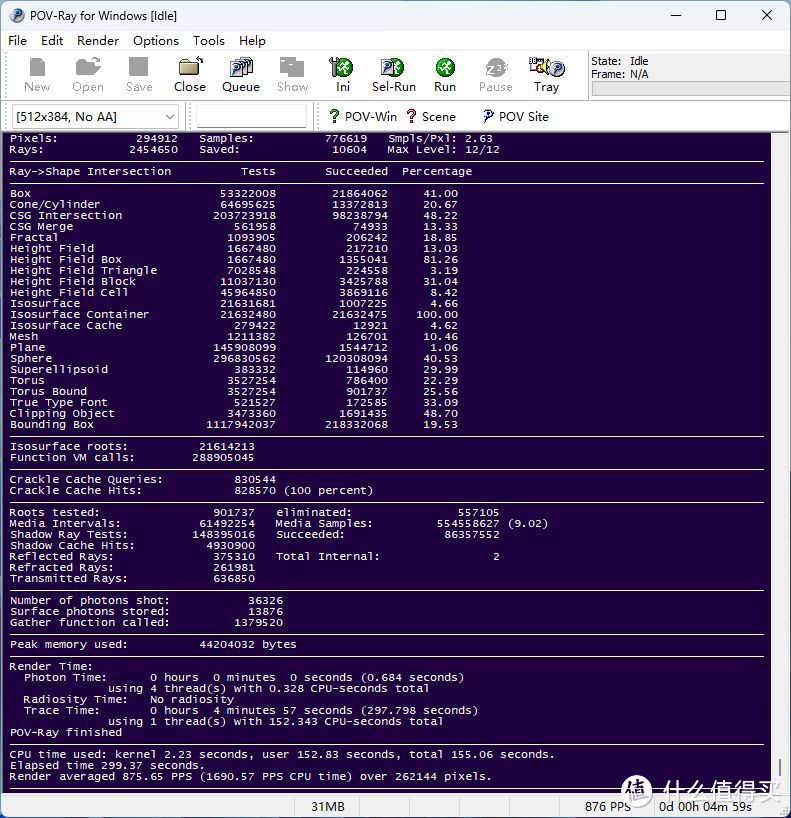Maximize the POV-Ray window

[721, 15]
